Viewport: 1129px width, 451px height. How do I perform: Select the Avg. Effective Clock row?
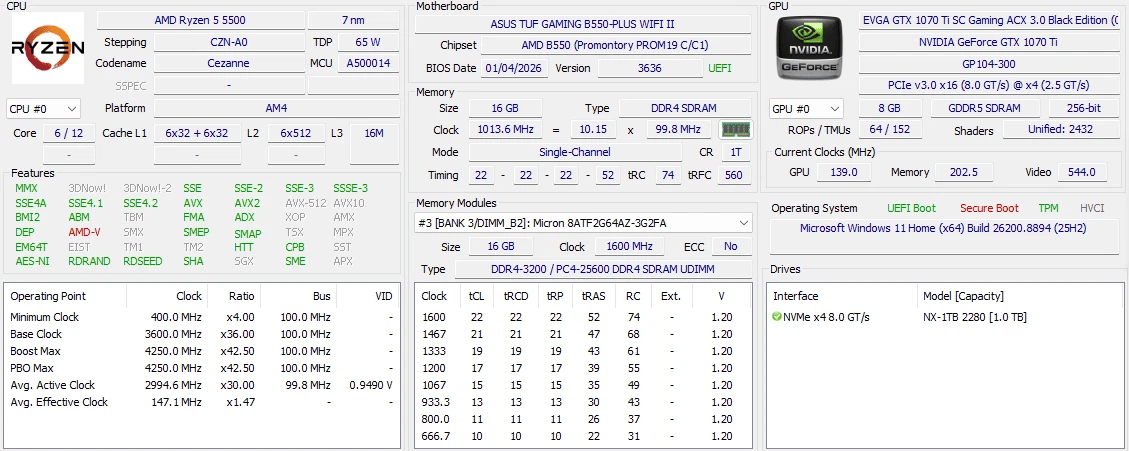click(202, 402)
